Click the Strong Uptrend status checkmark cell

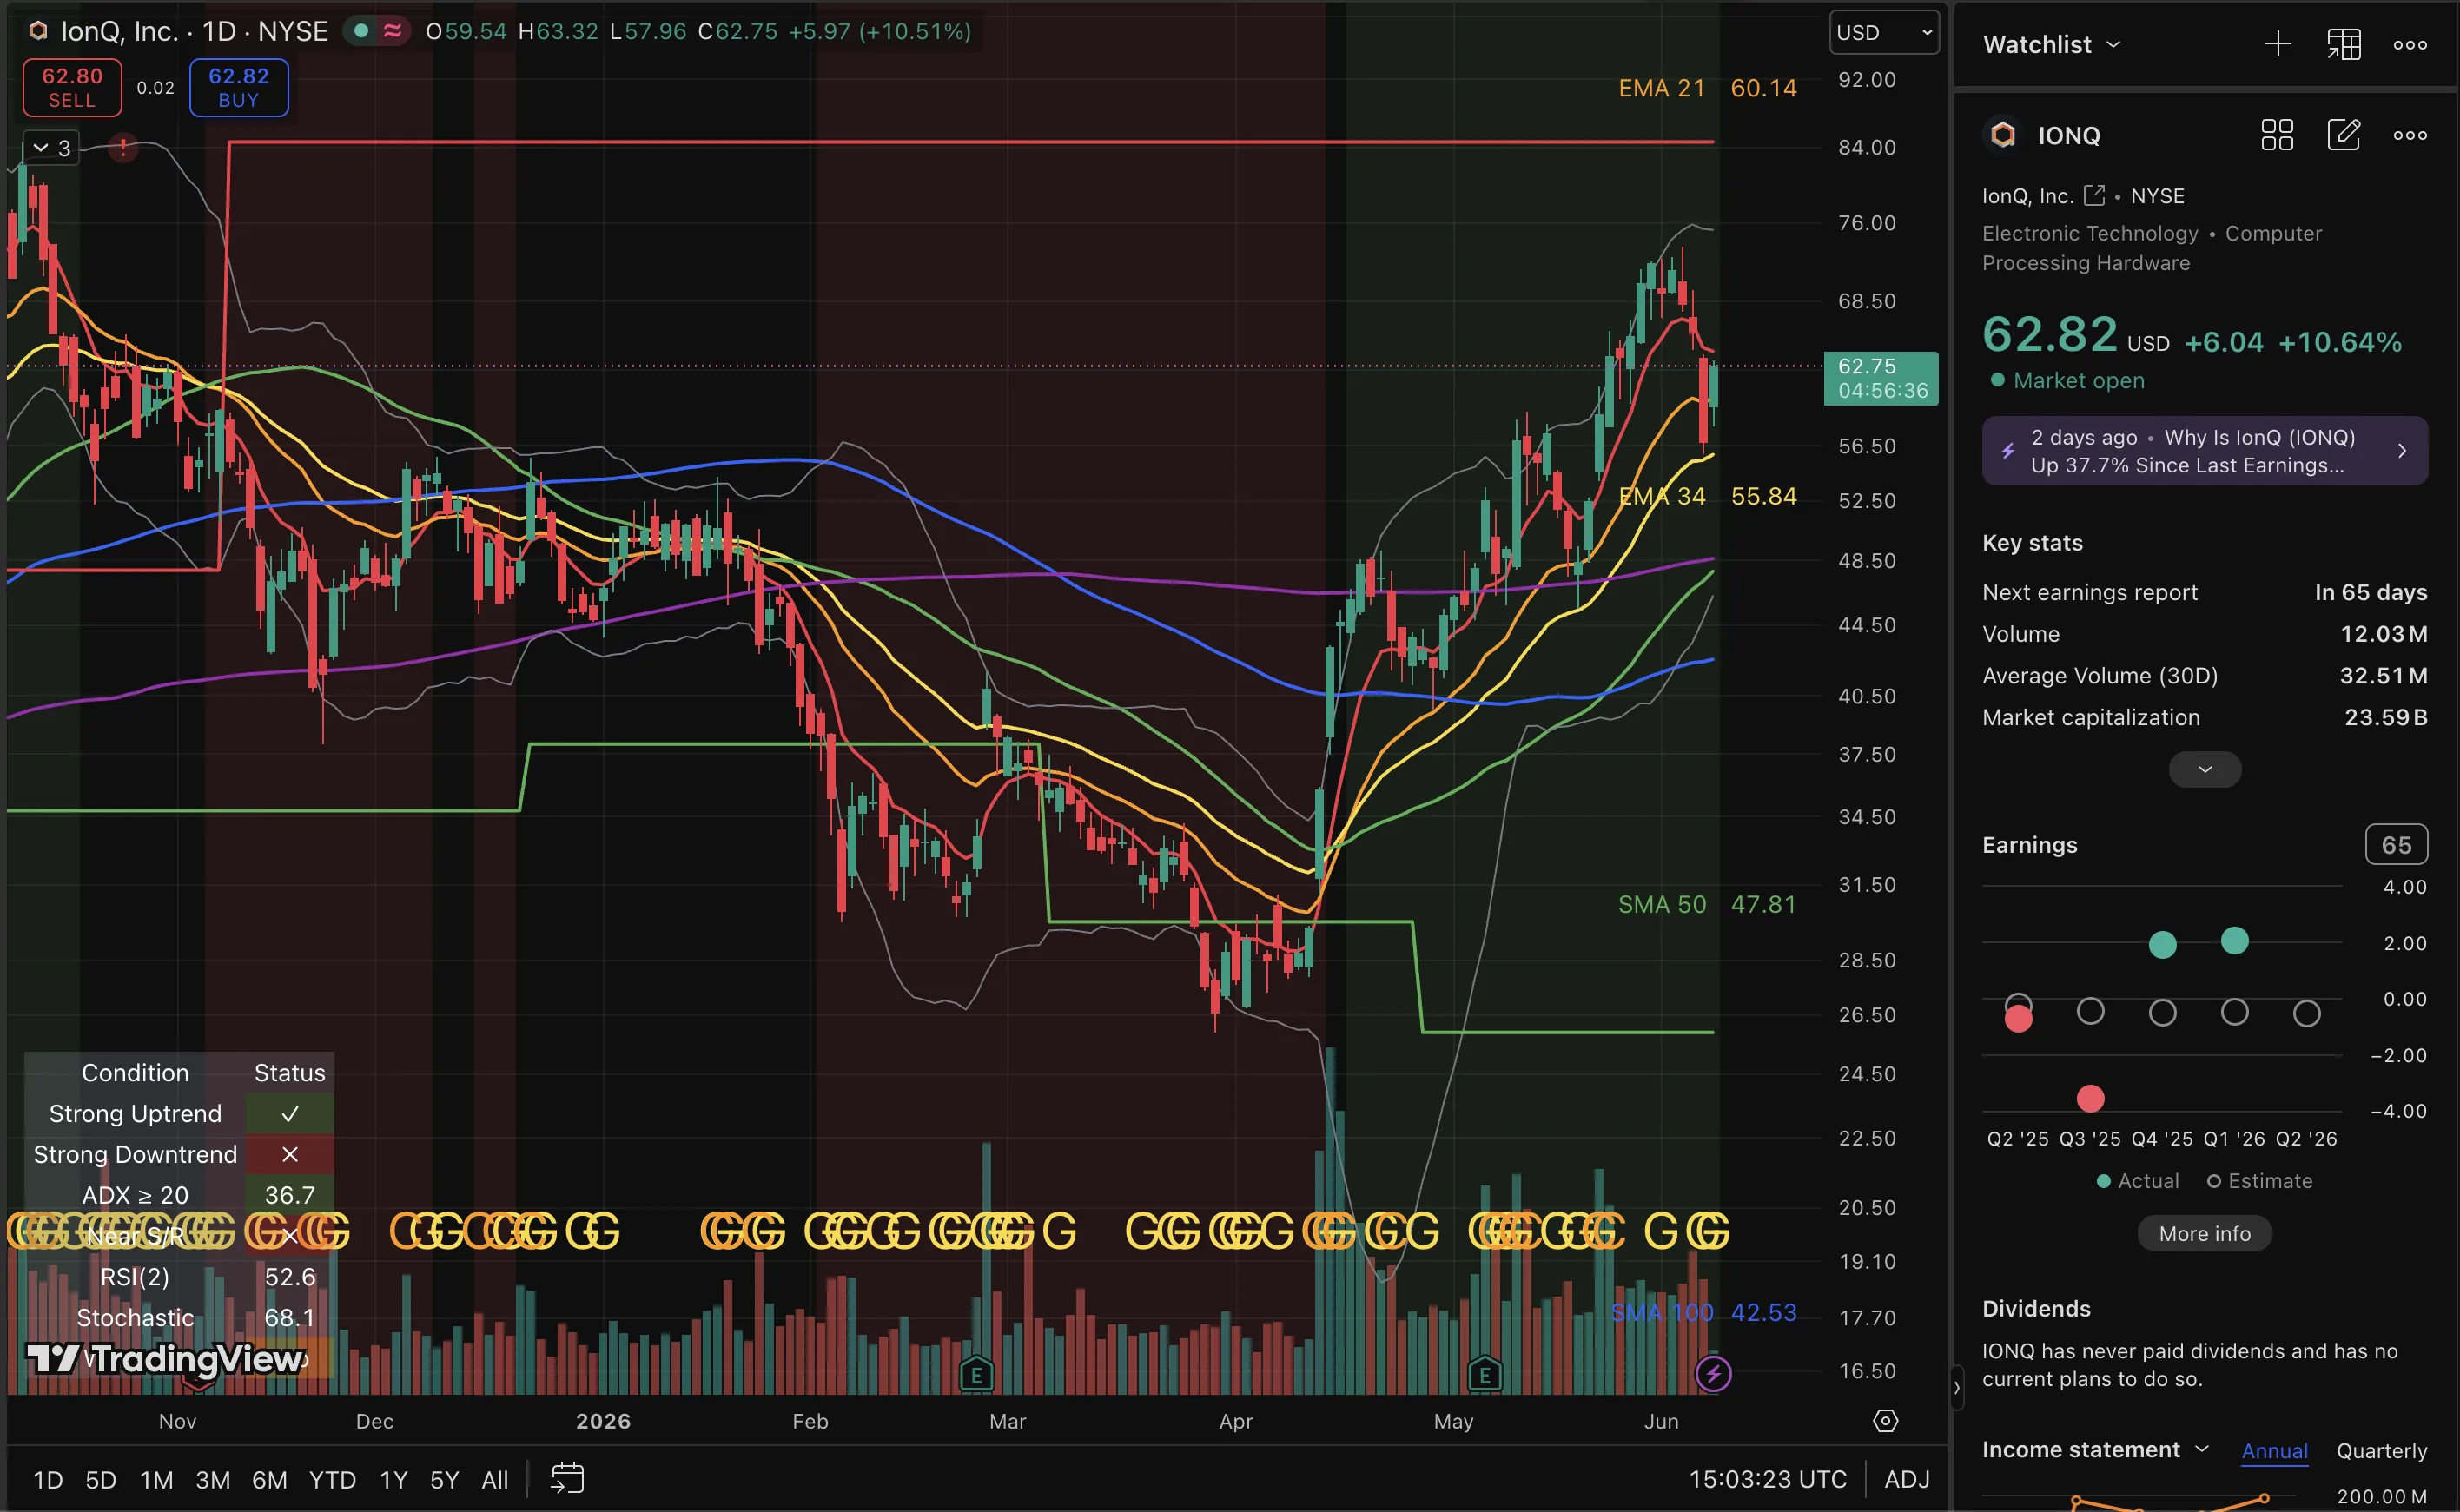(x=290, y=1113)
